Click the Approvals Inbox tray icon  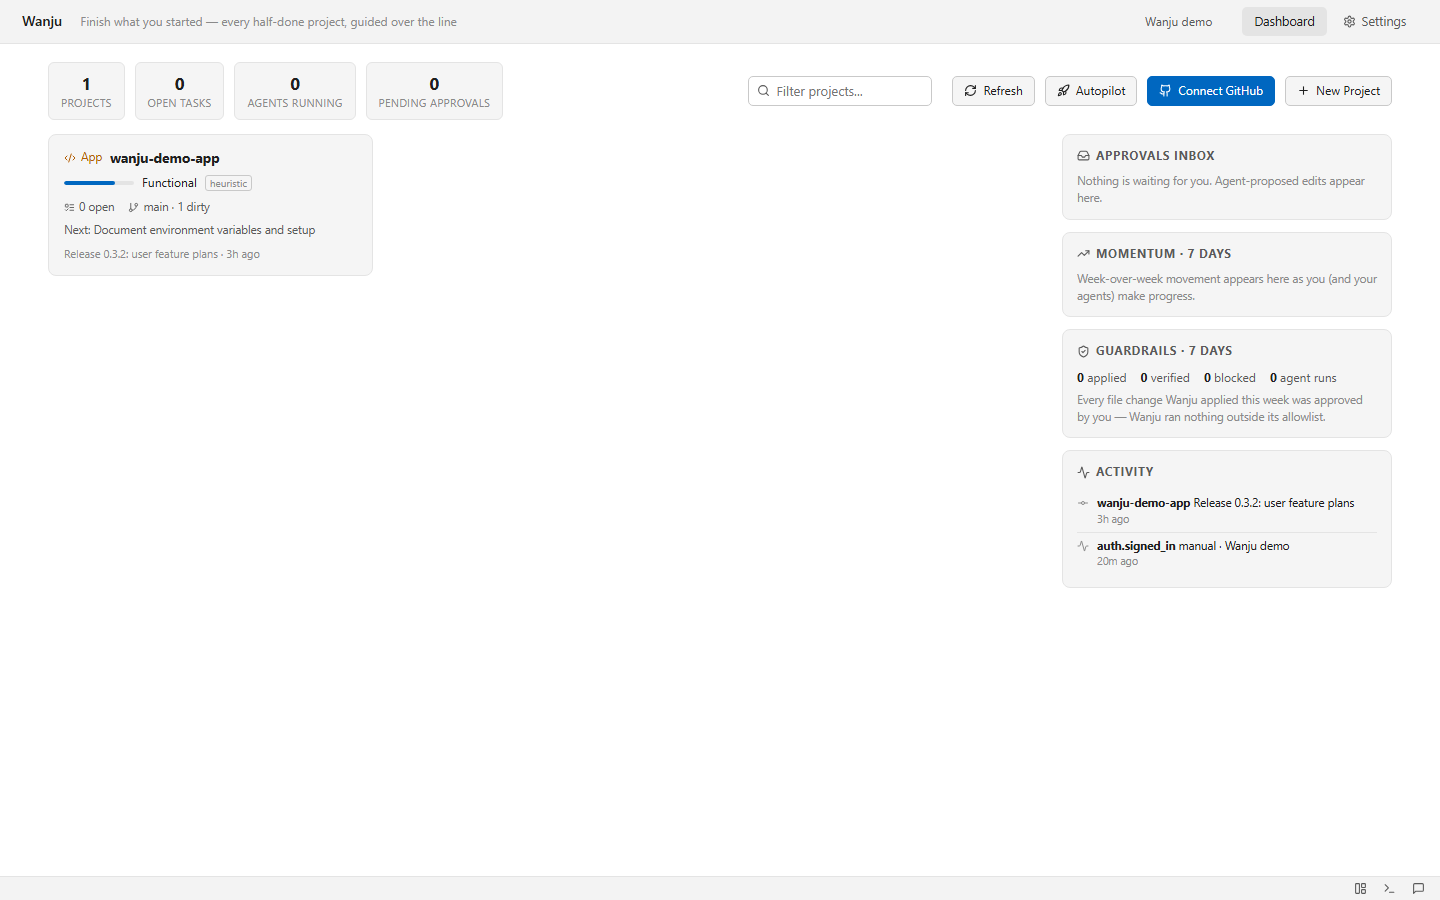pos(1083,156)
